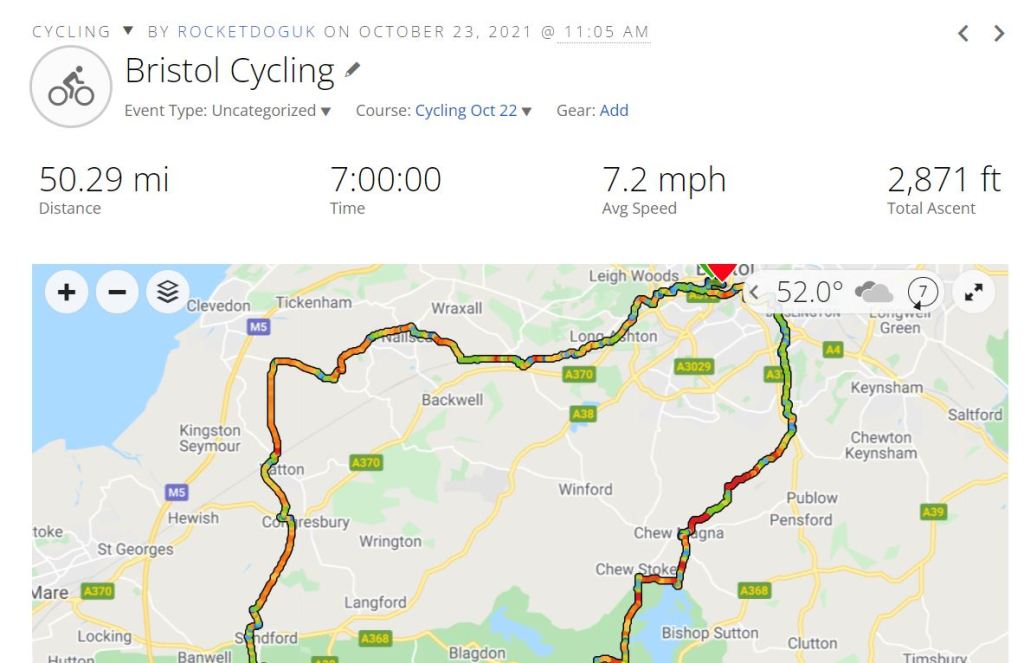Open the map layers selector
This screenshot has width=1024, height=663.
click(168, 292)
